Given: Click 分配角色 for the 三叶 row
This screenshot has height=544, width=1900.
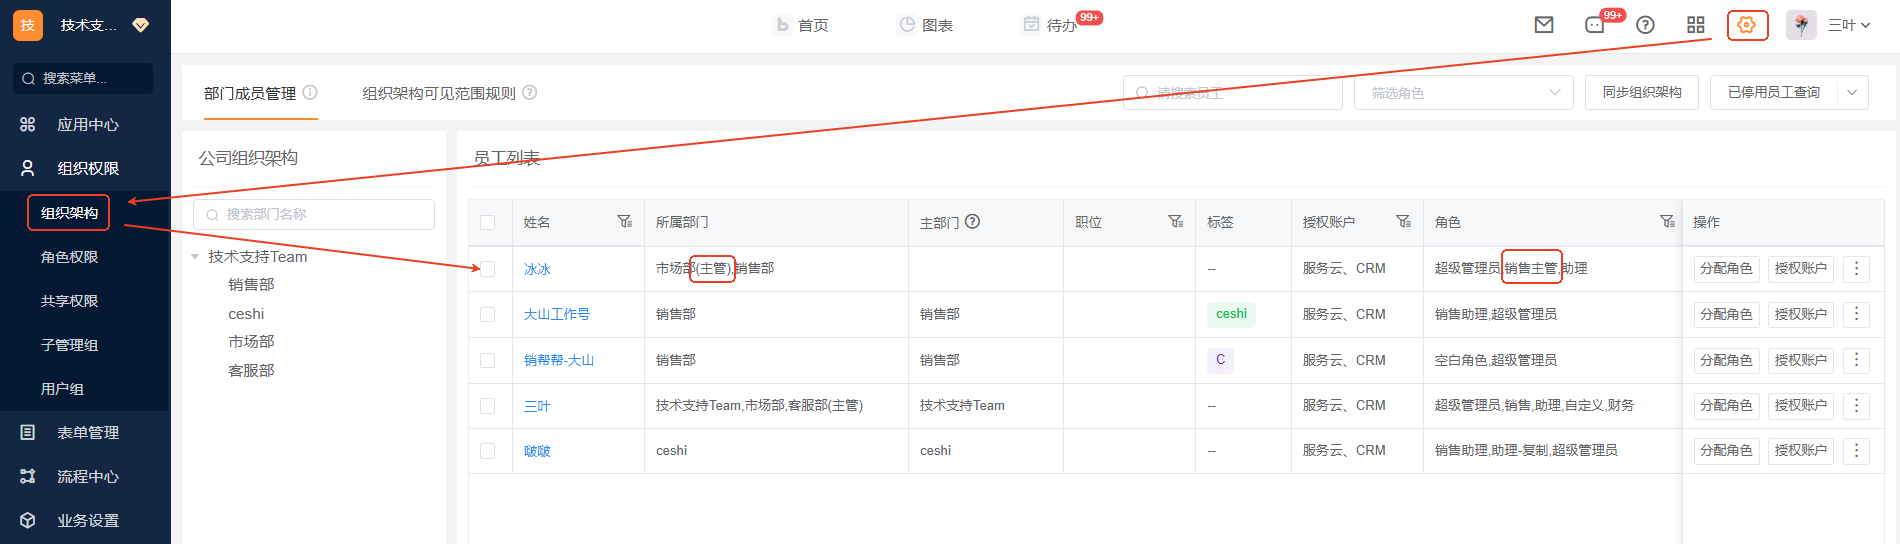Looking at the screenshot, I should (x=1726, y=406).
